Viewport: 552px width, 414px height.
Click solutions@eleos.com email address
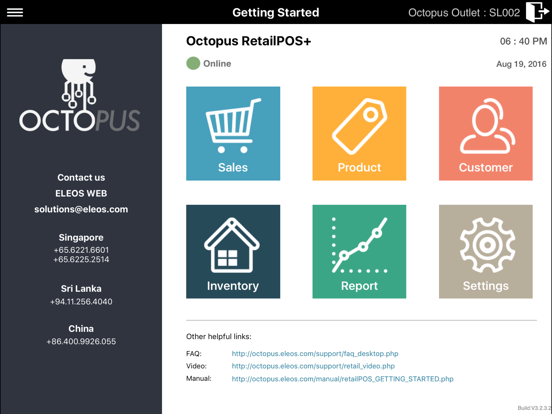[x=81, y=209]
